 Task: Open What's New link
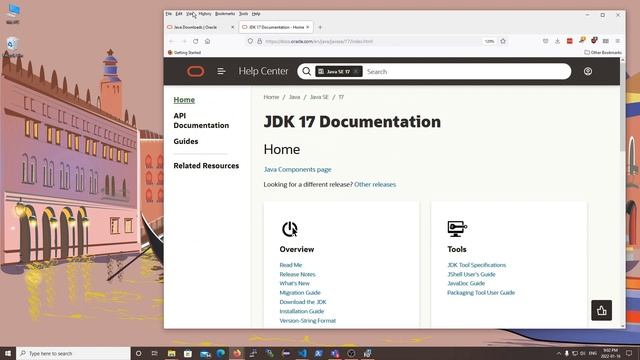click(295, 283)
